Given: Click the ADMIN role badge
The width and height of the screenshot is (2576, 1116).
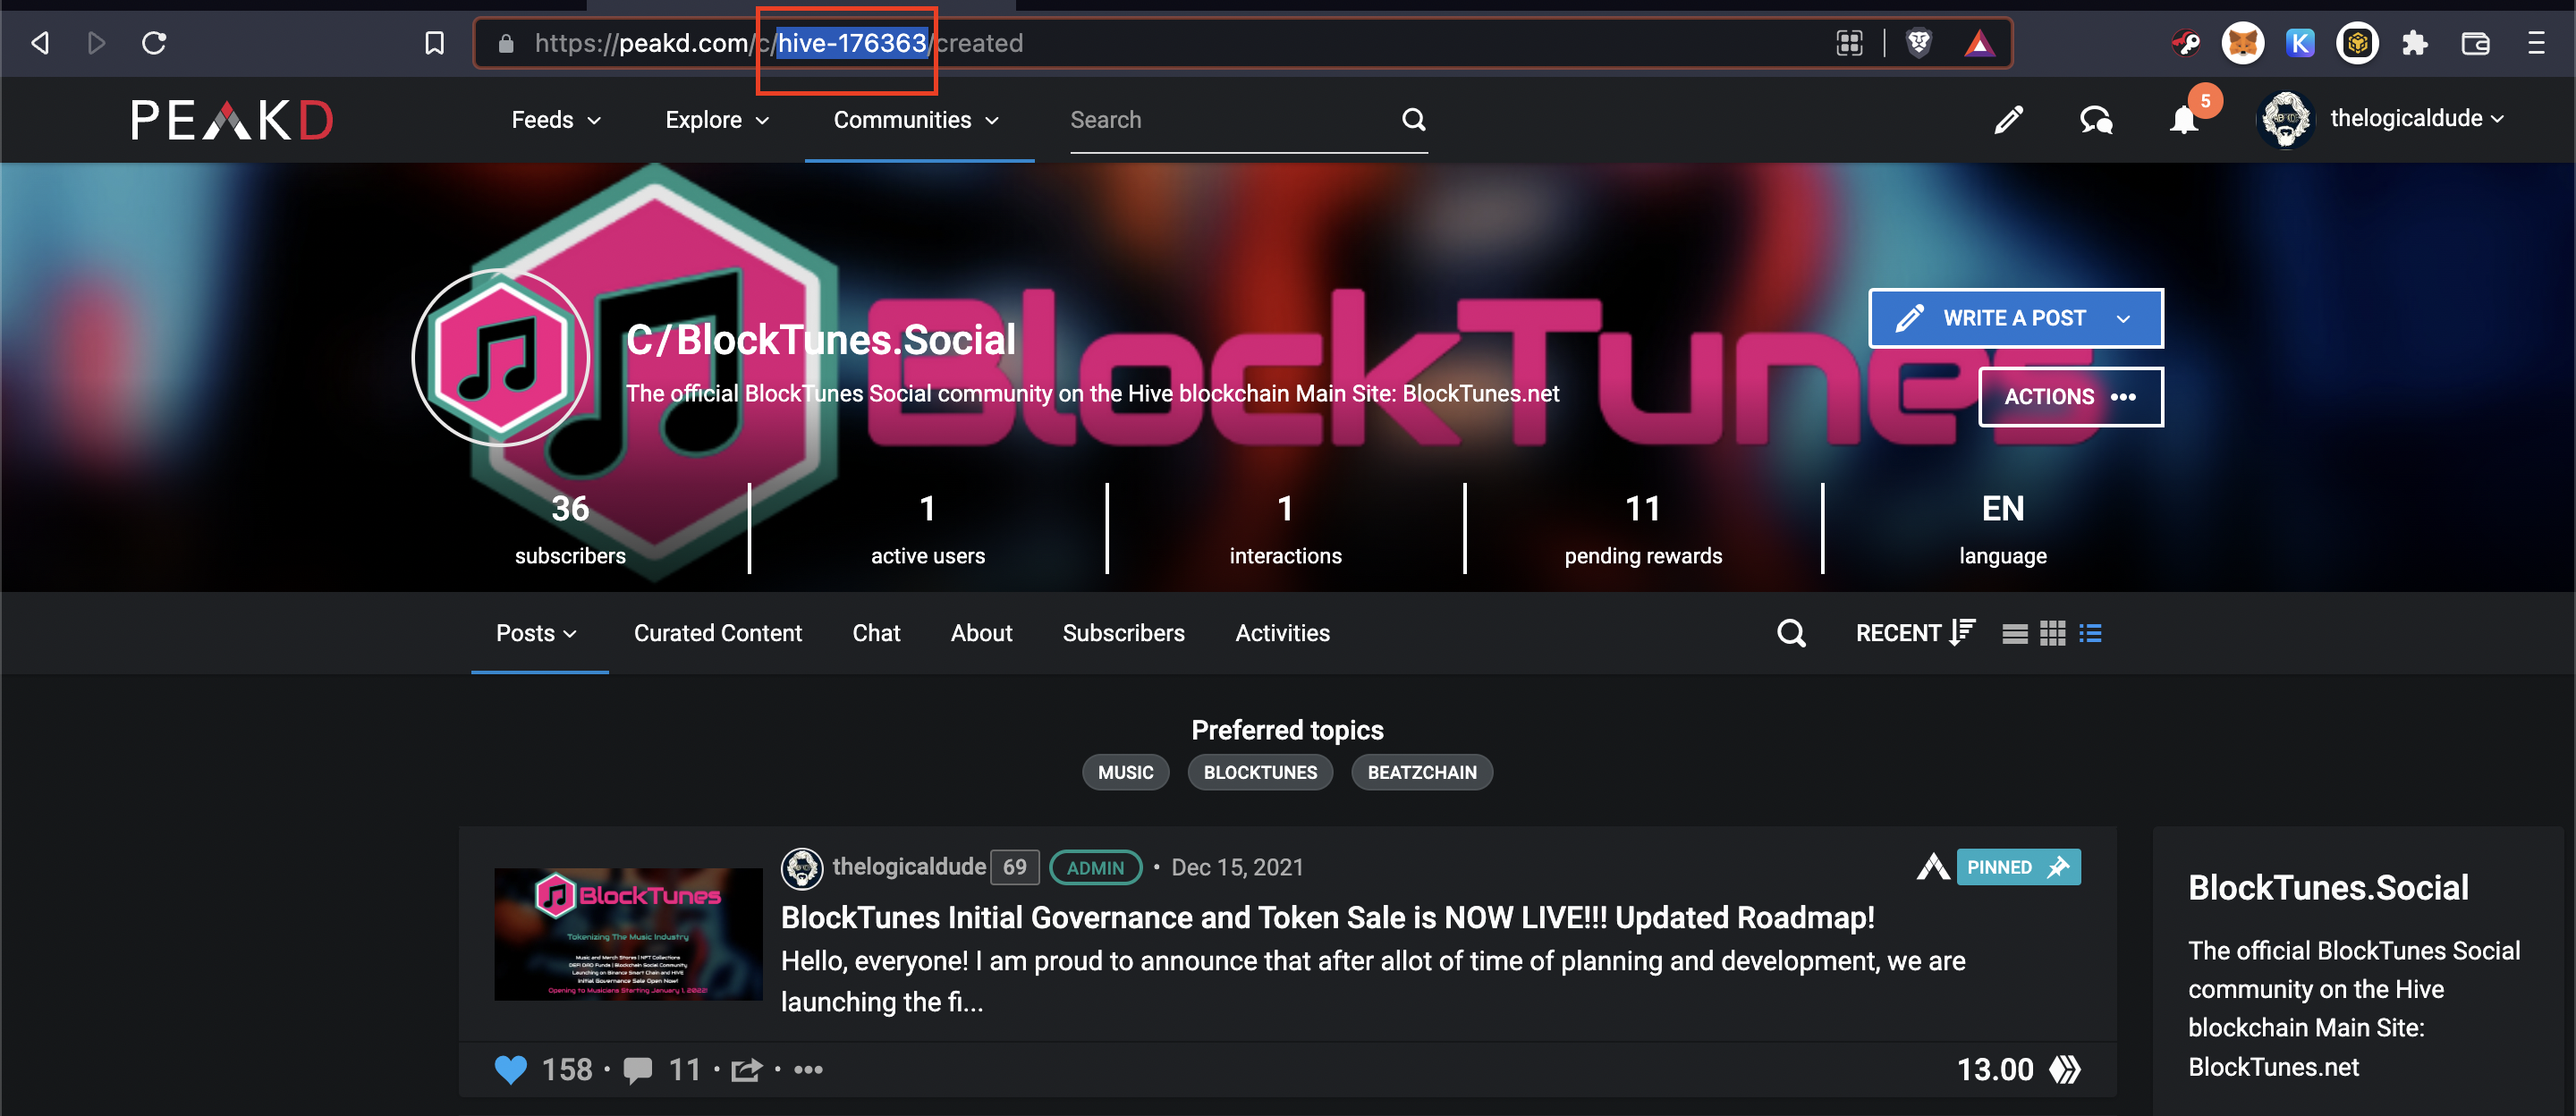Looking at the screenshot, I should 1095,867.
